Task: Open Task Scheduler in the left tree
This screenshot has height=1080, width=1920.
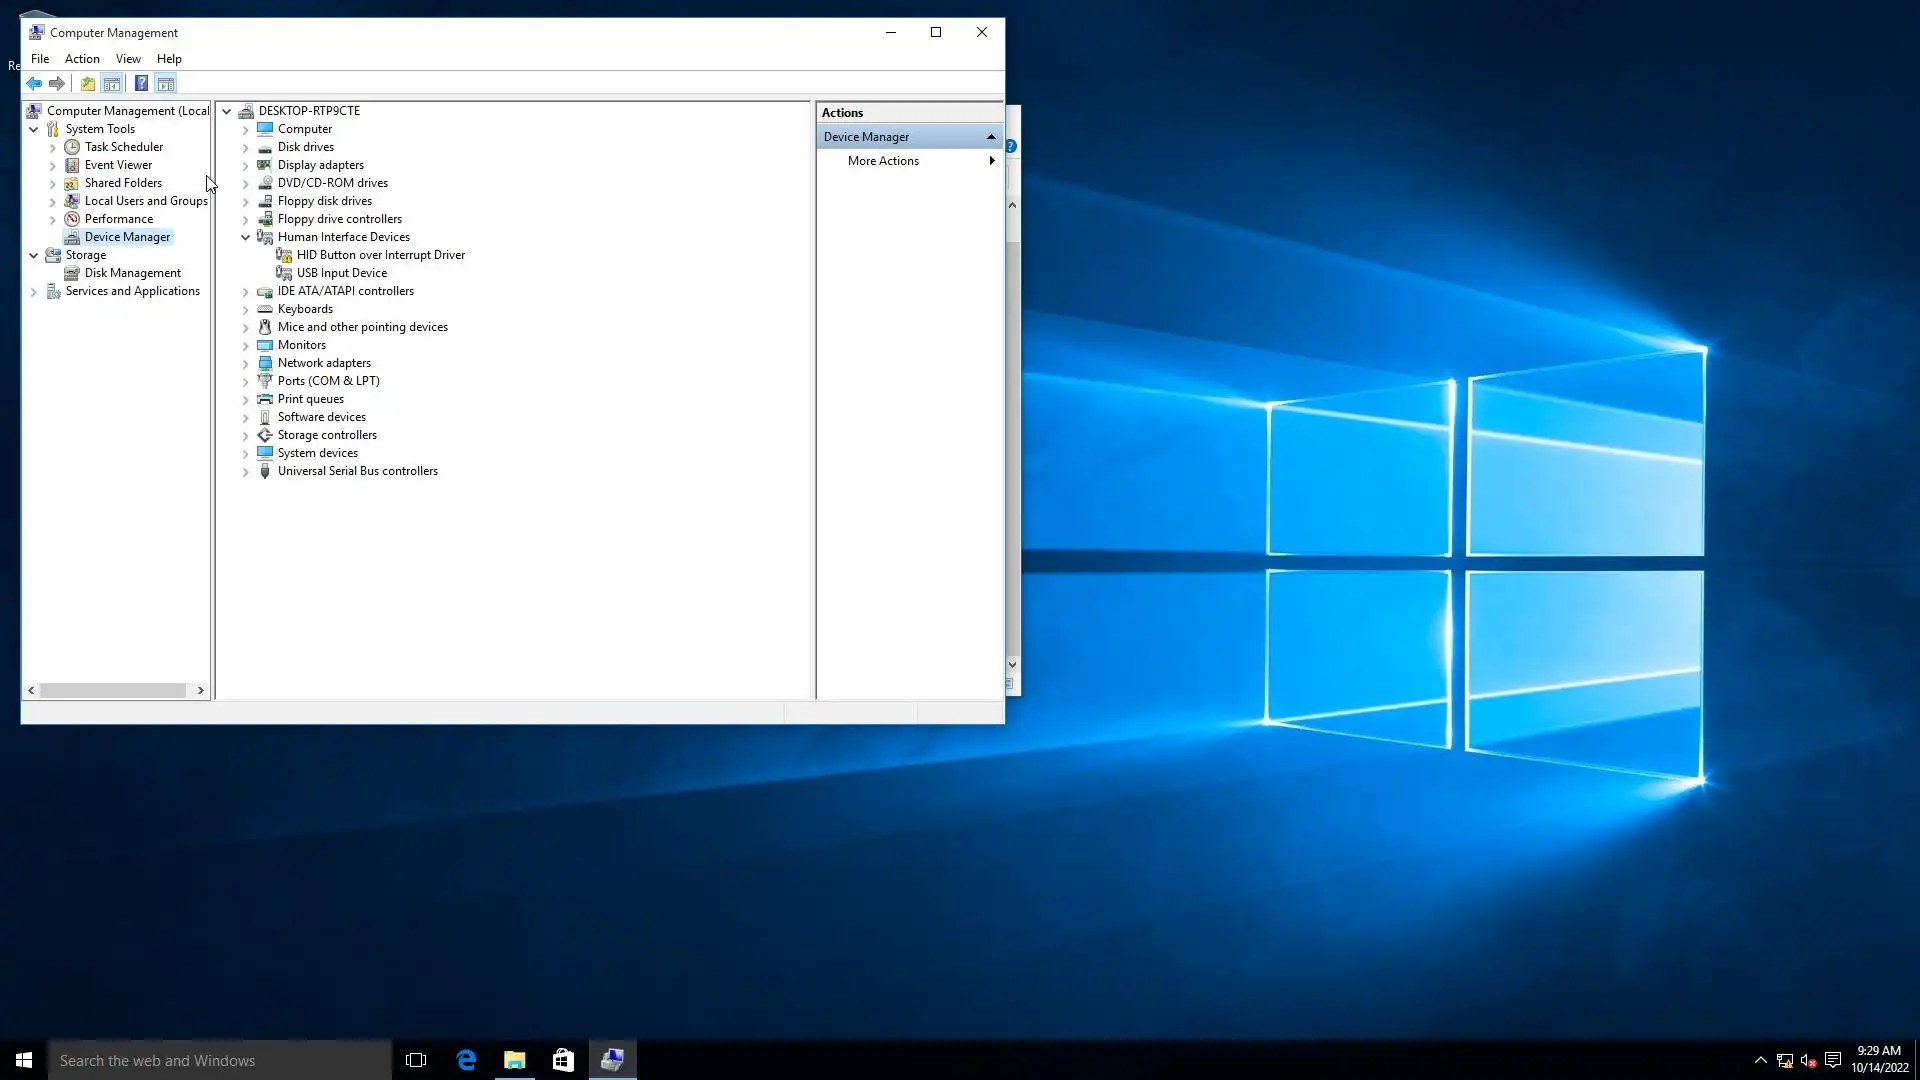Action: point(123,147)
